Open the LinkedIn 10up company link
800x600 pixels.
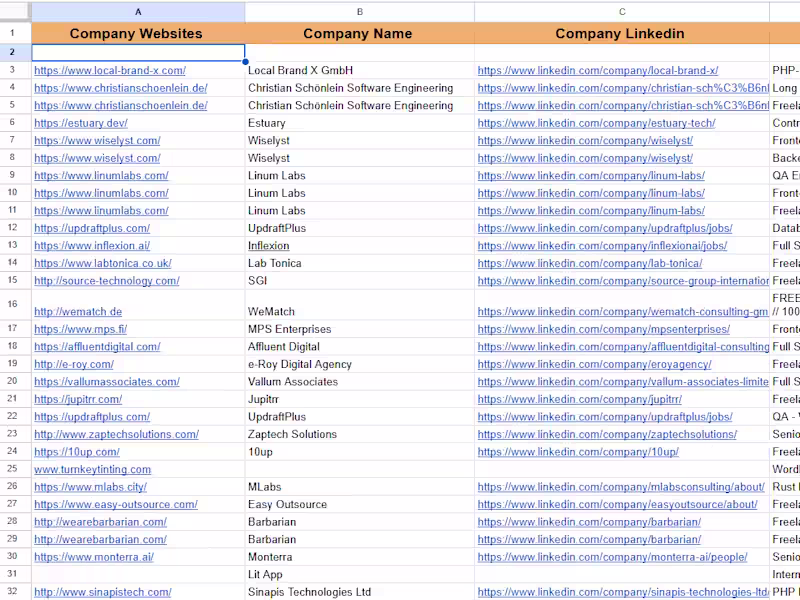[578, 452]
